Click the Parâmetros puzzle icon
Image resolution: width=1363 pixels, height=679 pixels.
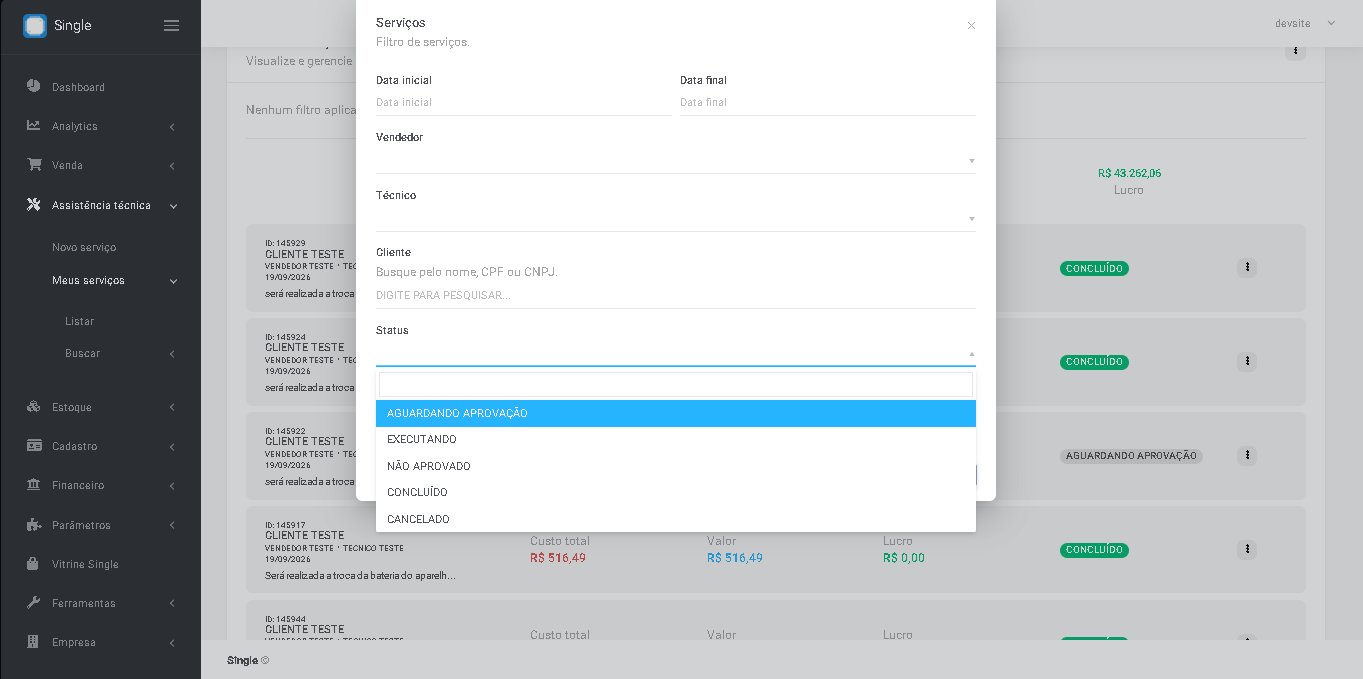(x=33, y=525)
